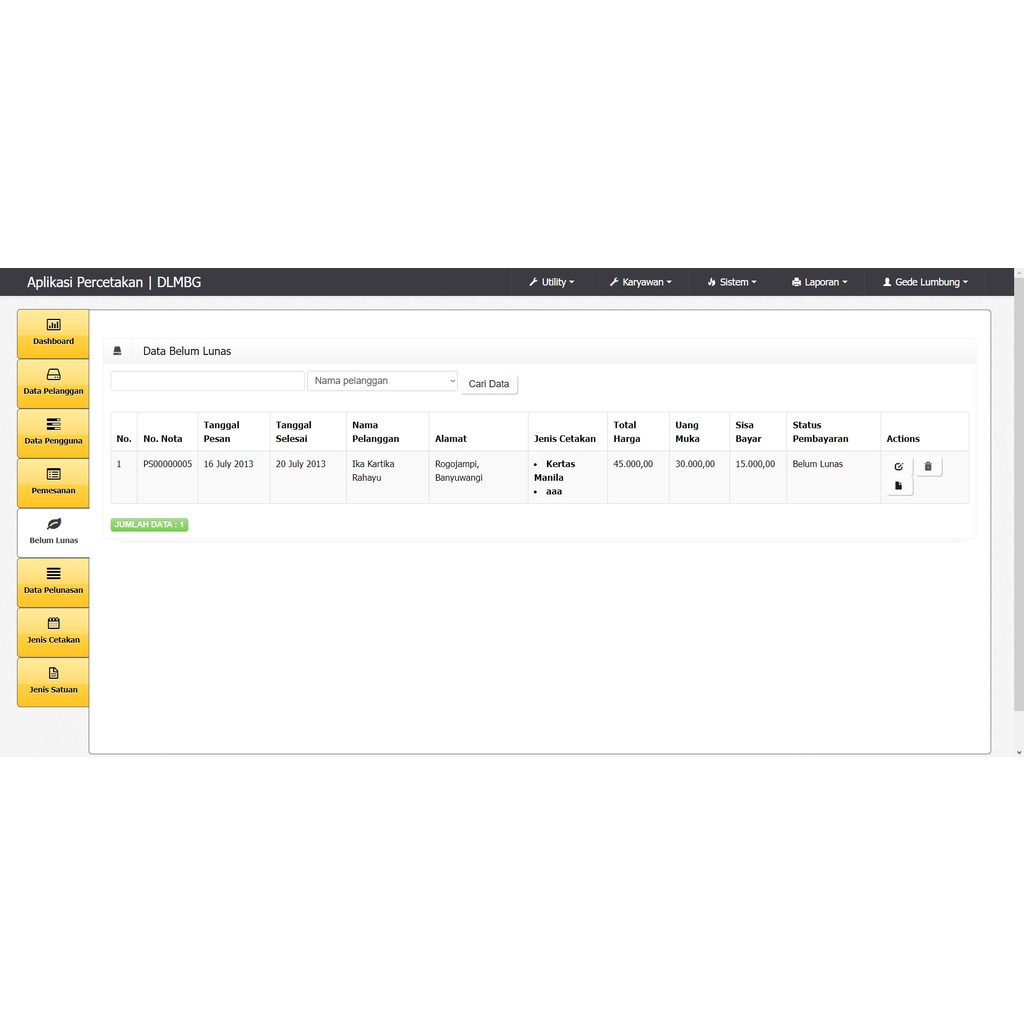Select the Belum Lunas sidebar tab
This screenshot has height=1024, width=1024.
(x=53, y=532)
